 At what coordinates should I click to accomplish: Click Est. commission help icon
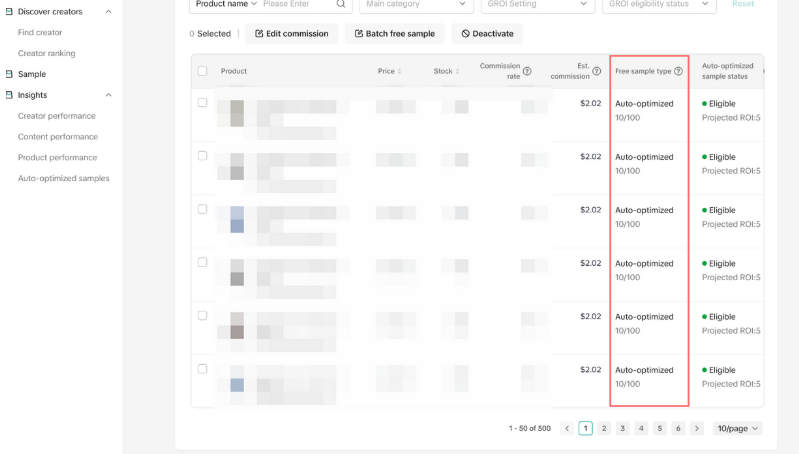pyautogui.click(x=597, y=71)
